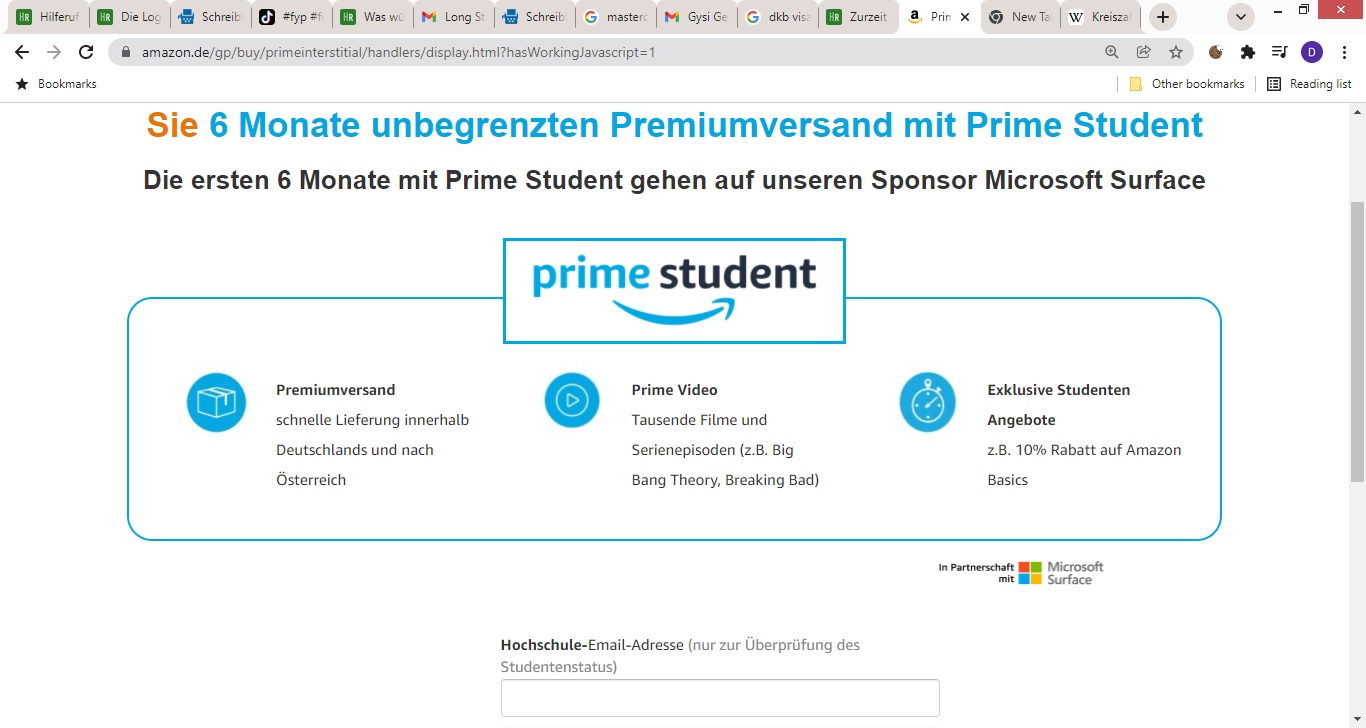Click the Hochschule email address input field
This screenshot has height=728, width=1366.
720,698
